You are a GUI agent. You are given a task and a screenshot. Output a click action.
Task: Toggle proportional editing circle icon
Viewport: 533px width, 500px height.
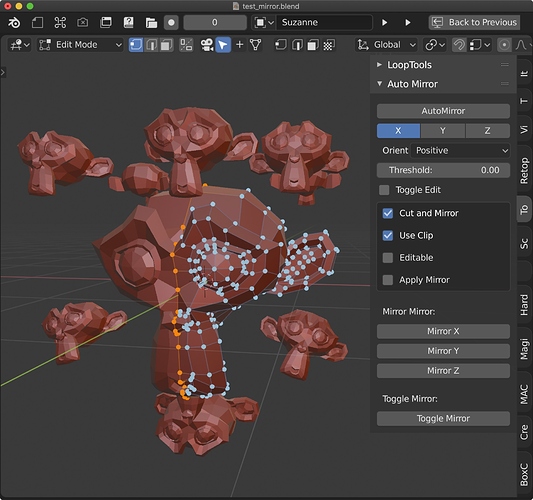click(504, 45)
